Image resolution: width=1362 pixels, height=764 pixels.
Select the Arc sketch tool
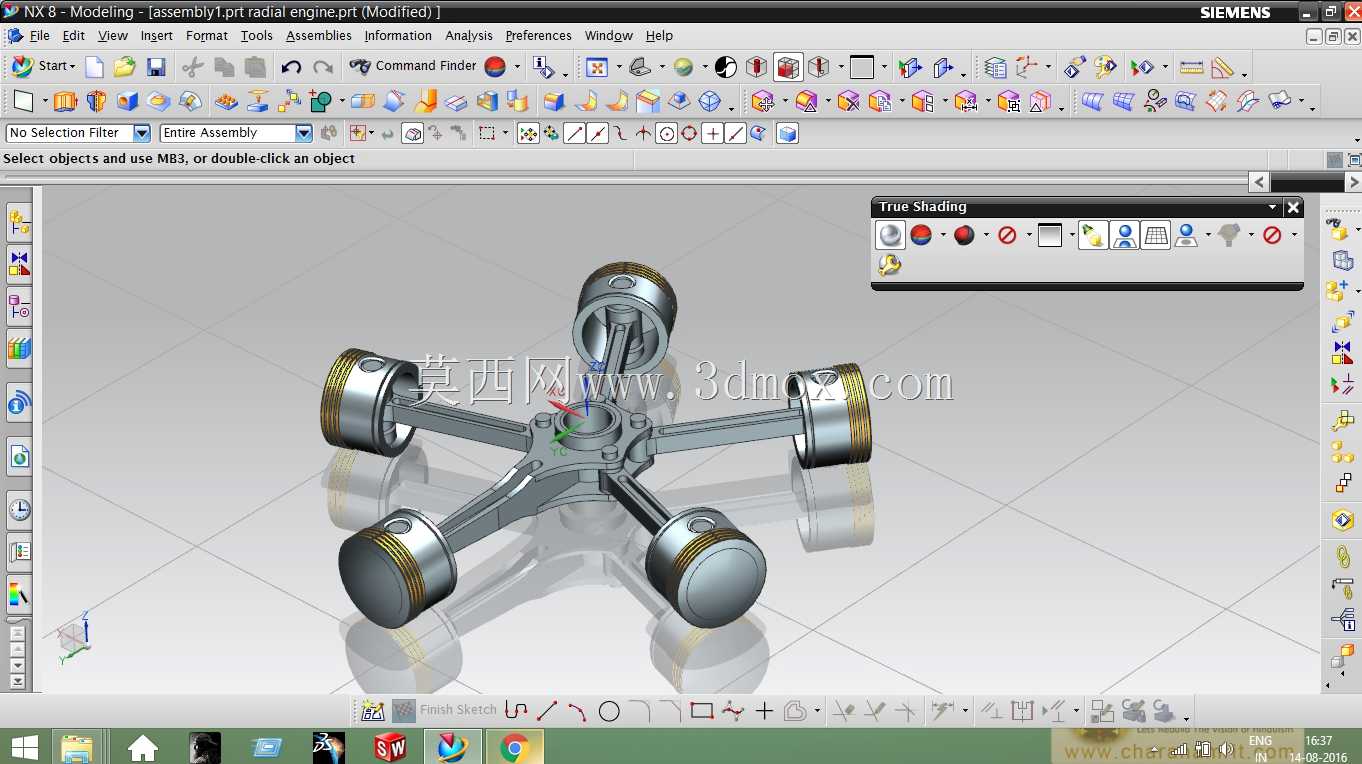tap(577, 711)
